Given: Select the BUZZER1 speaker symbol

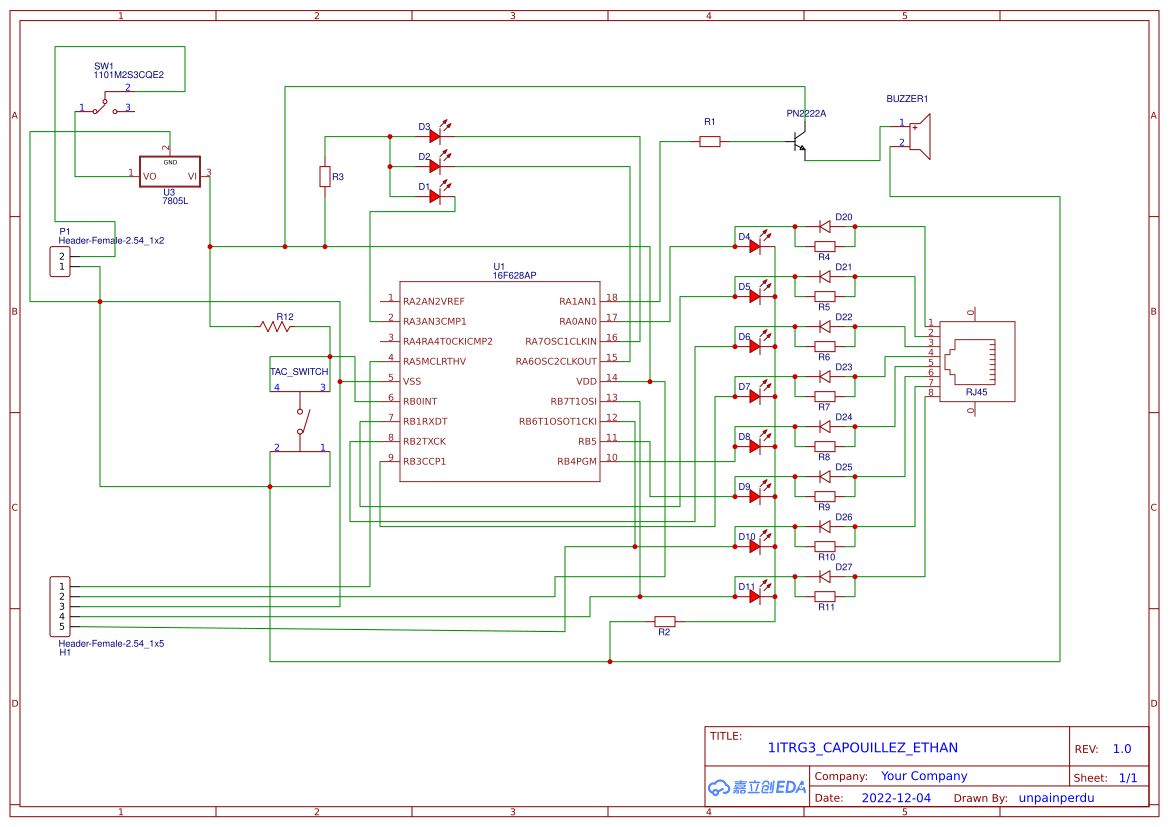Looking at the screenshot, I should (921, 135).
